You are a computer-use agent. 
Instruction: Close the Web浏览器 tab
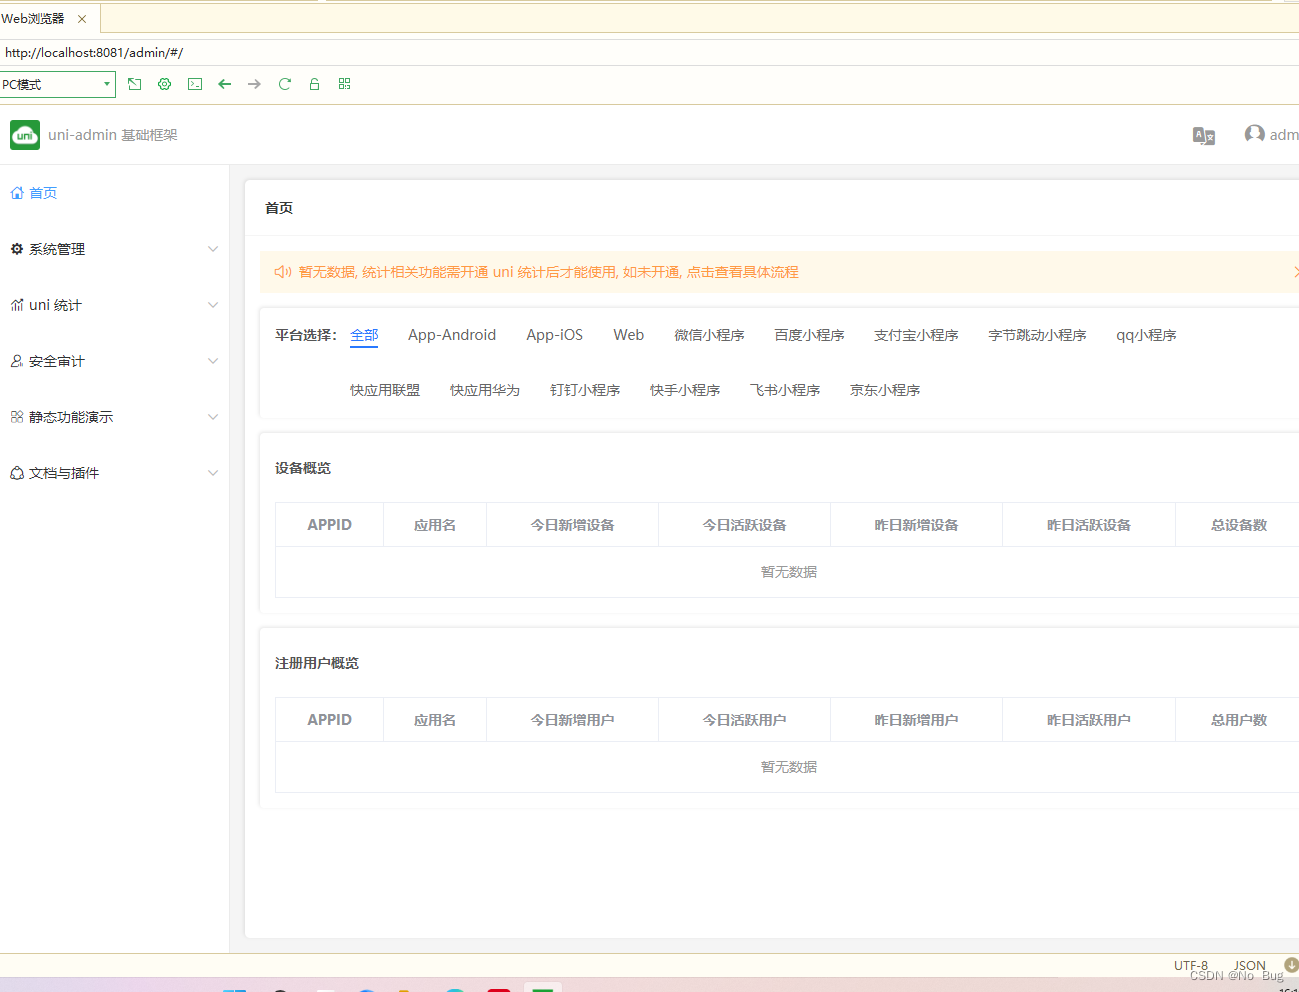coord(82,19)
